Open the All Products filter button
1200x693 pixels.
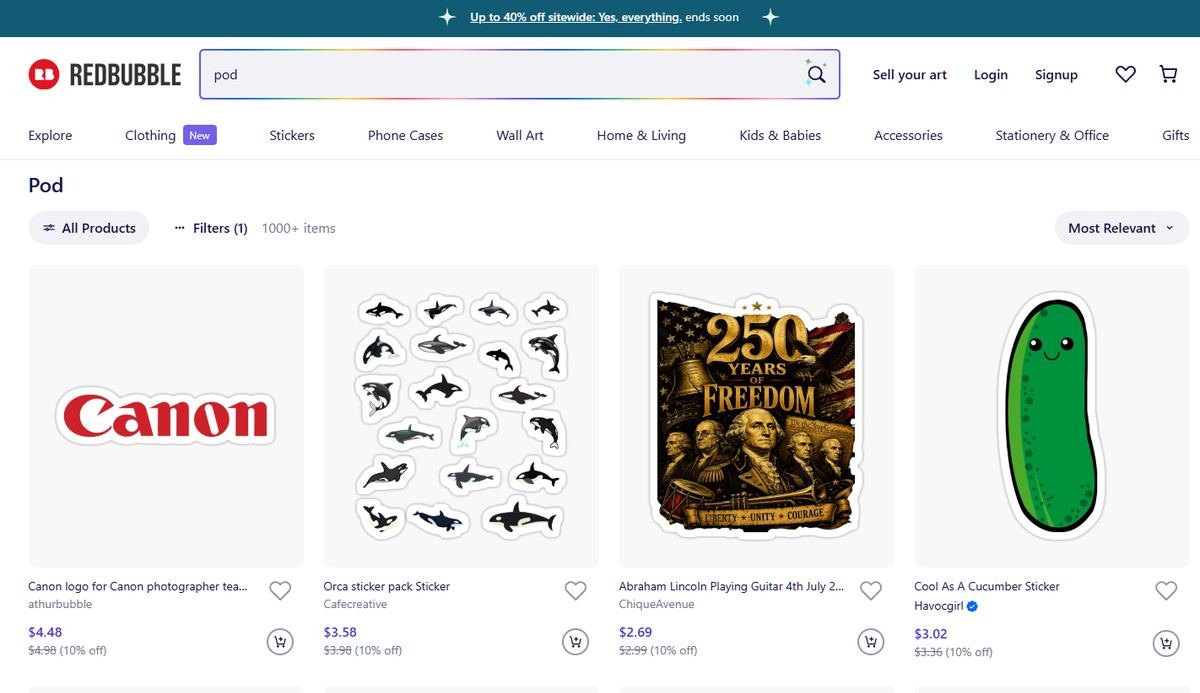[89, 228]
